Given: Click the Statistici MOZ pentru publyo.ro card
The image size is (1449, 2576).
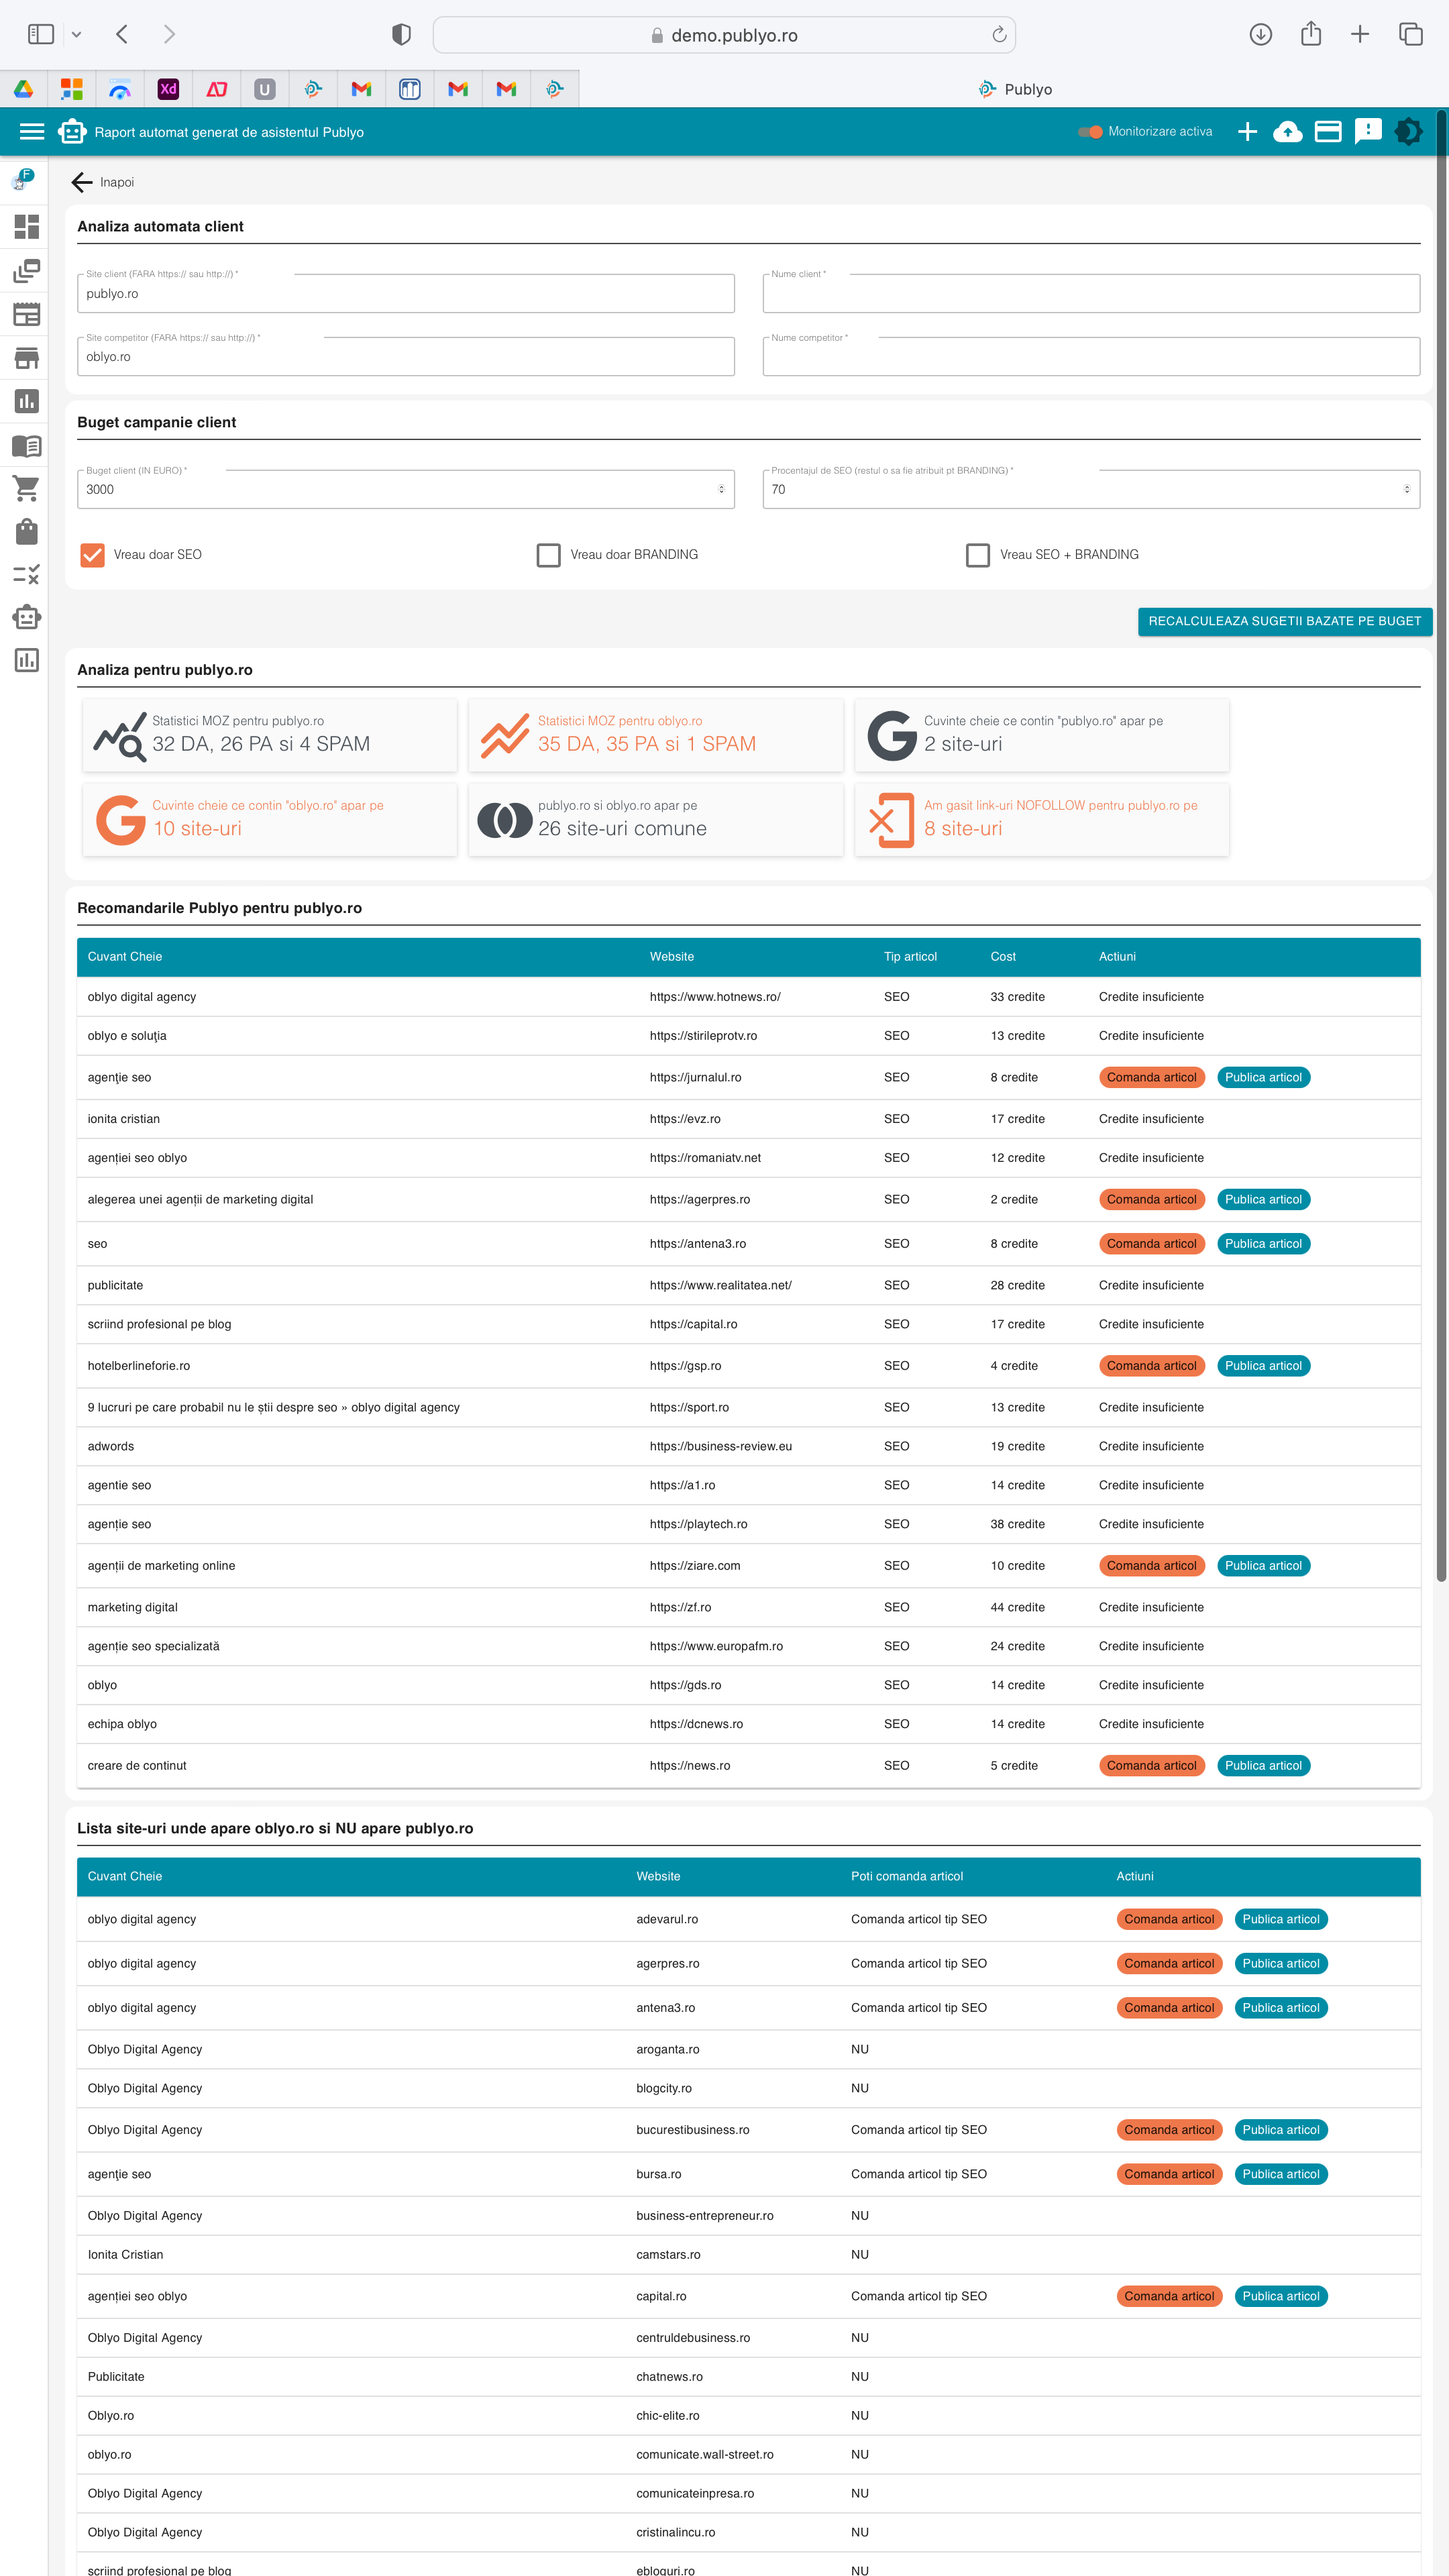Looking at the screenshot, I should [x=270, y=735].
